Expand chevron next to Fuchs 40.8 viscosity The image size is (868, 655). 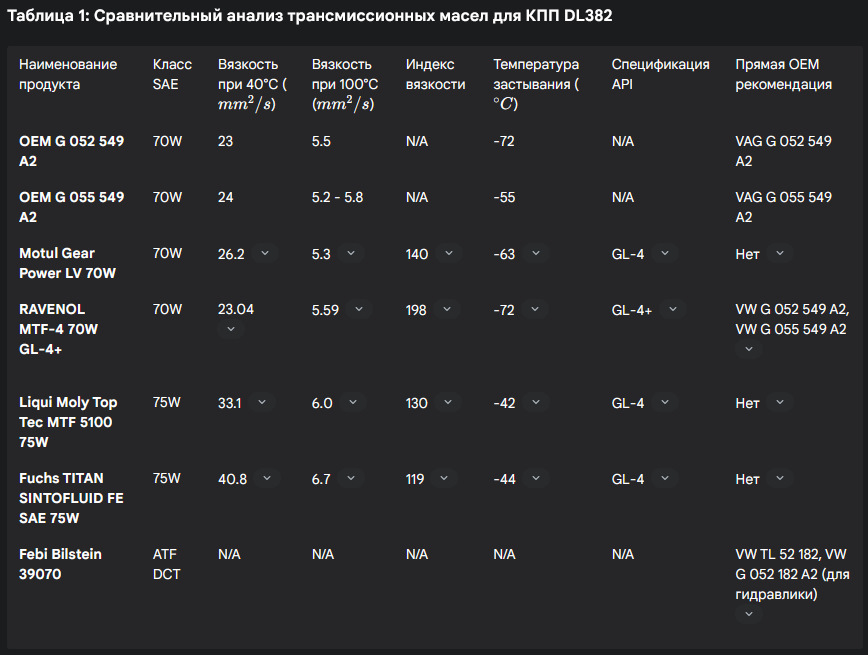[x=267, y=479]
